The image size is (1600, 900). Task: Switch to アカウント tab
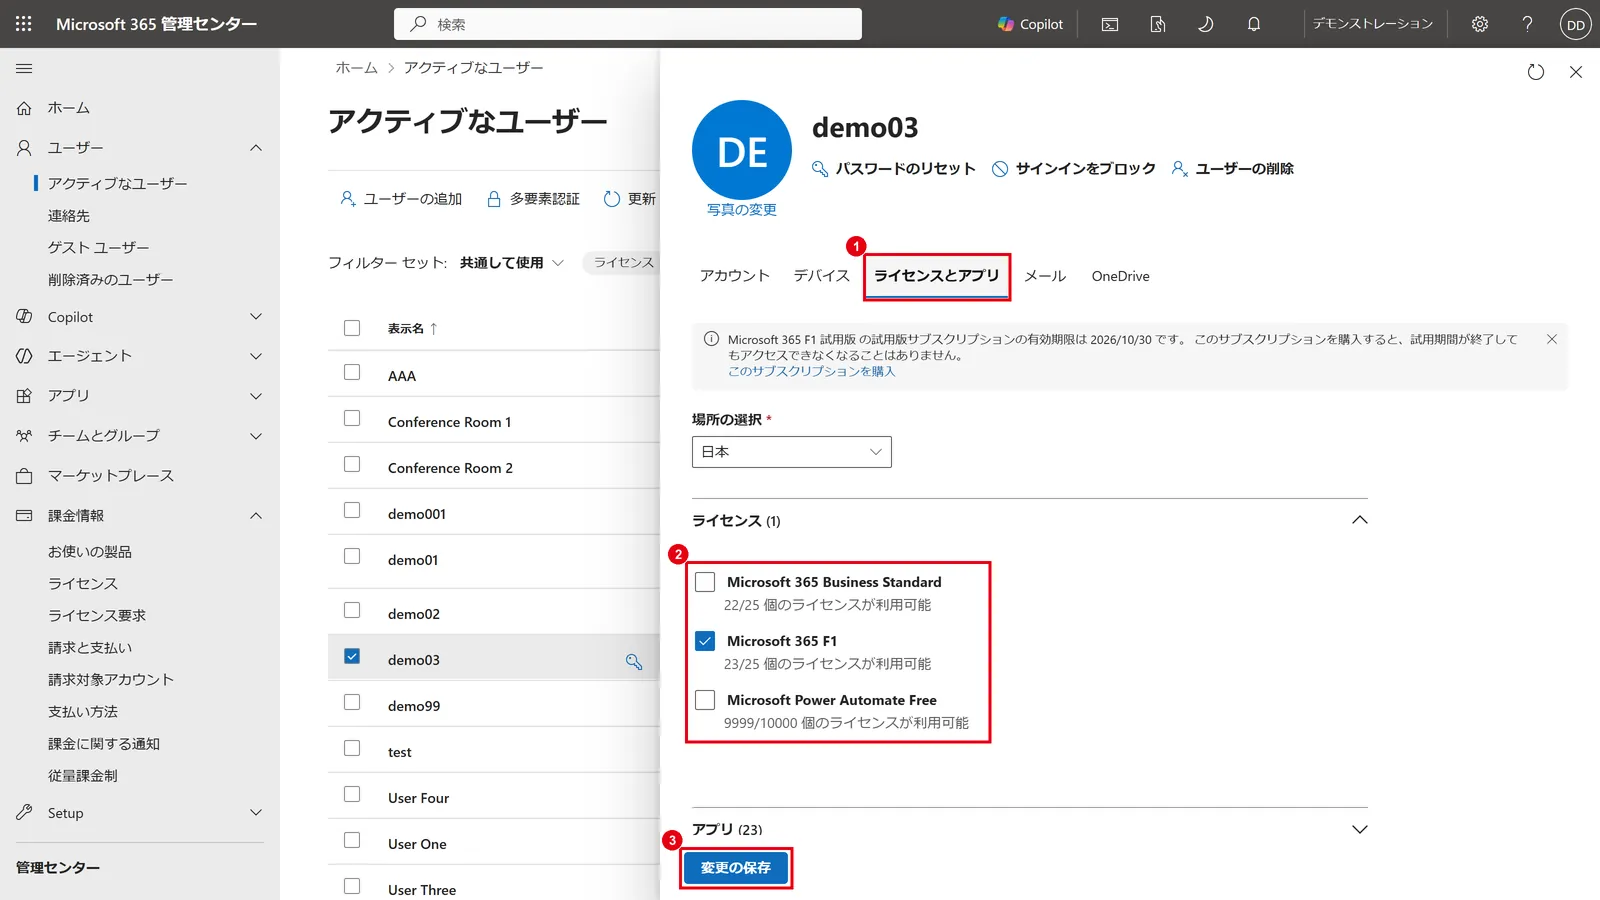(735, 276)
